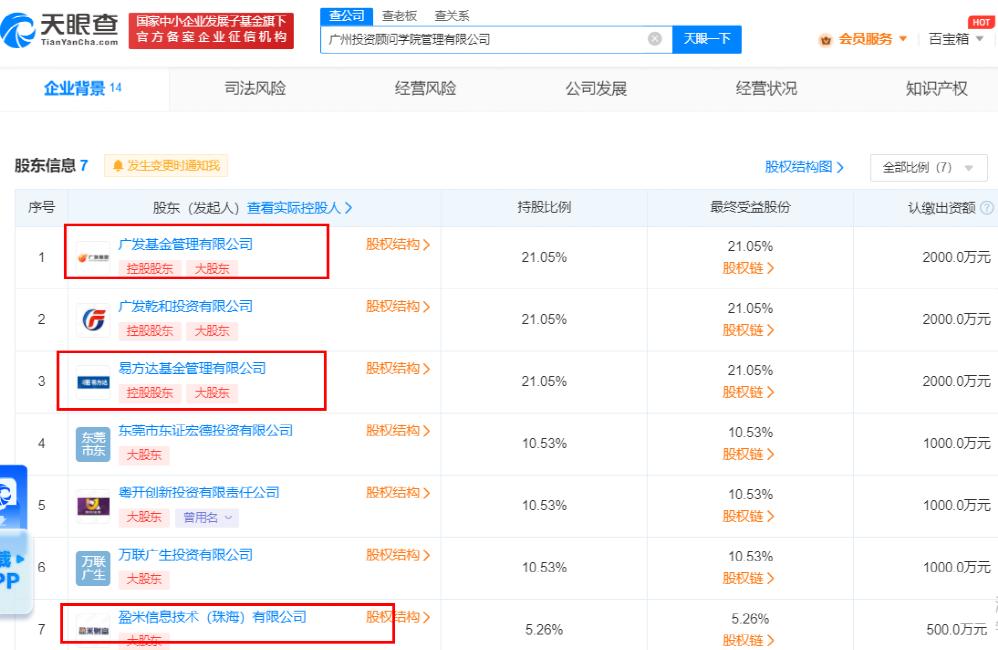The width and height of the screenshot is (998, 650).
Task: Switch to the 查关系 search tab
Action: [451, 16]
